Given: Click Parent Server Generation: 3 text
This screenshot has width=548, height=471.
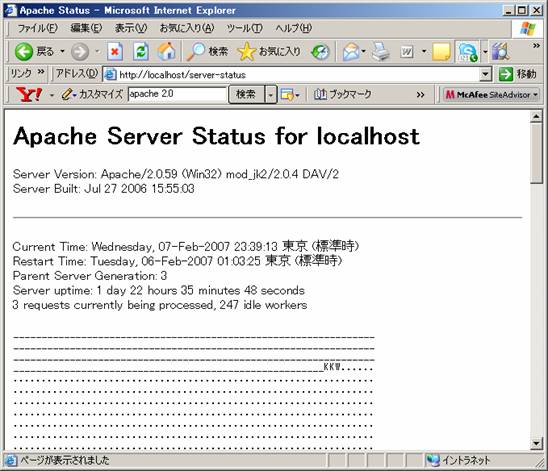Looking at the screenshot, I should tap(90, 276).
